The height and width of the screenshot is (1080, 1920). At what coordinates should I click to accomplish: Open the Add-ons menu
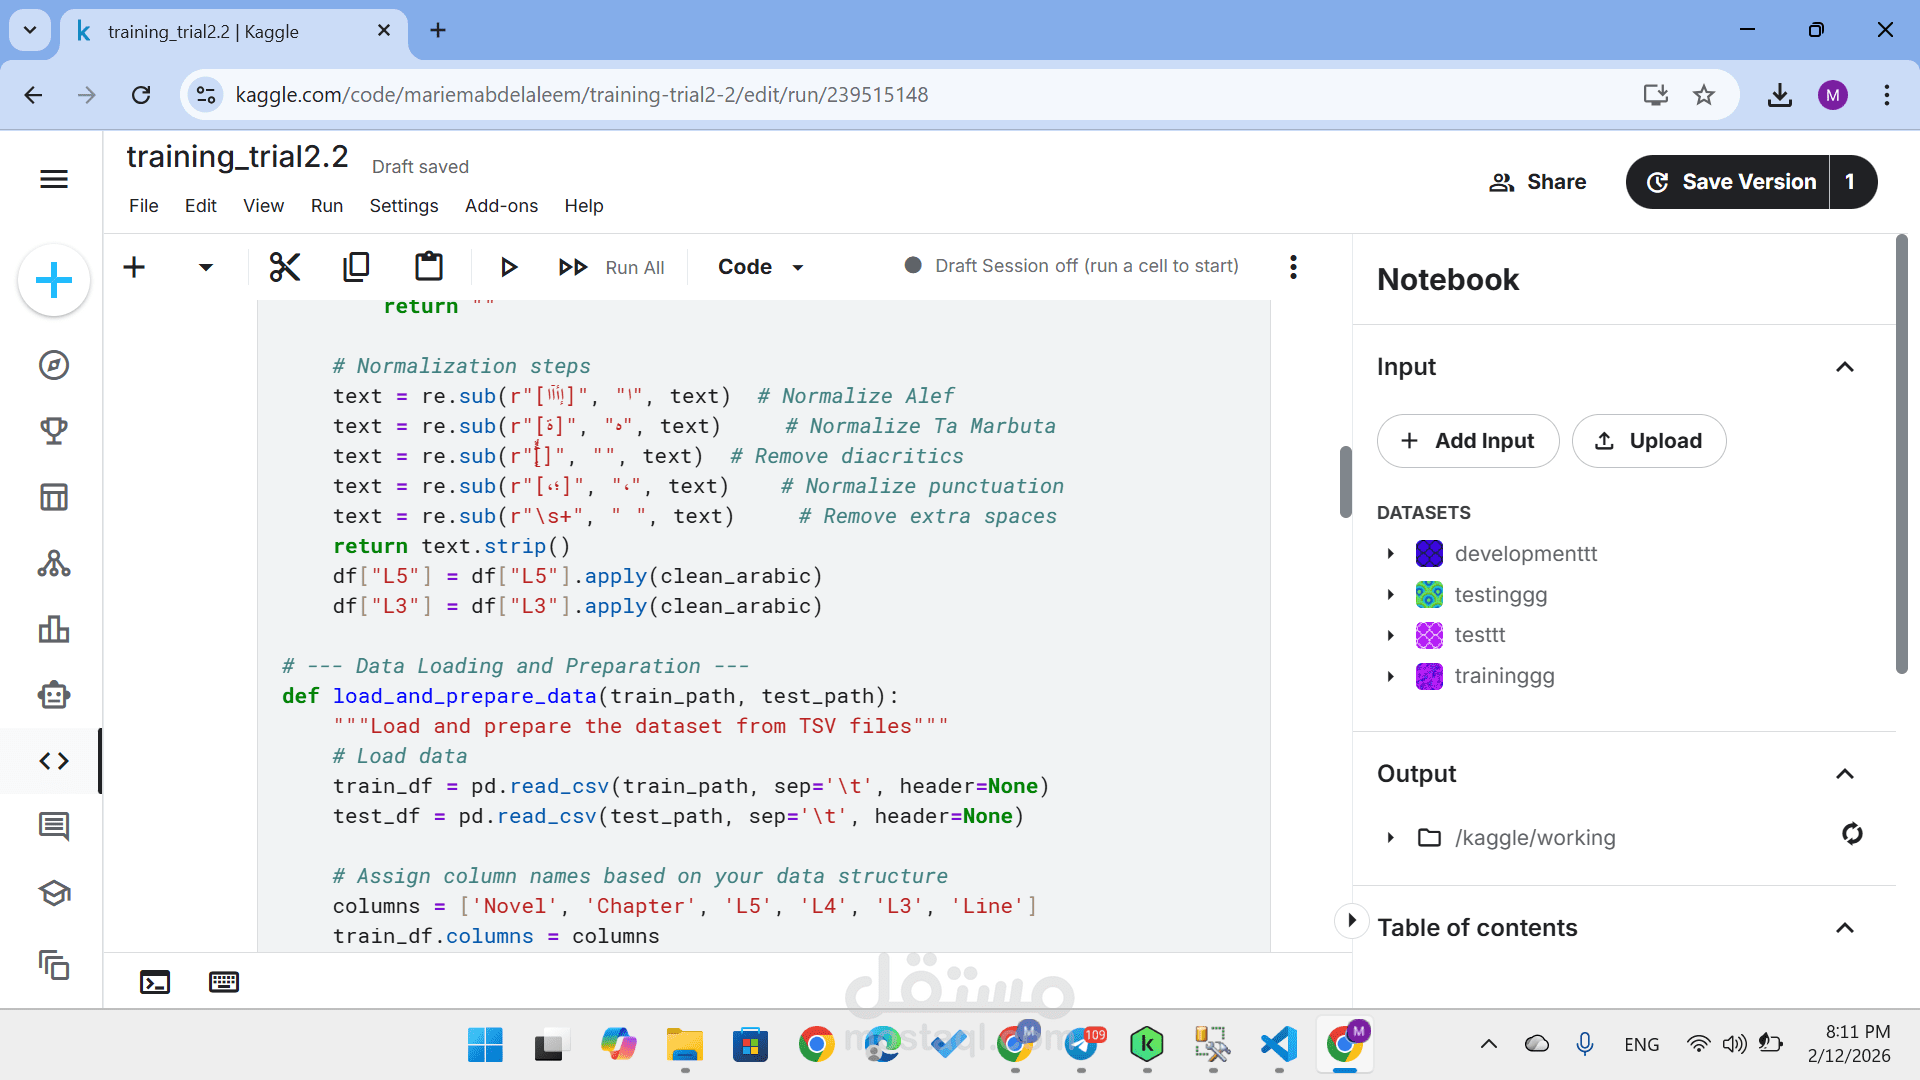(x=501, y=206)
